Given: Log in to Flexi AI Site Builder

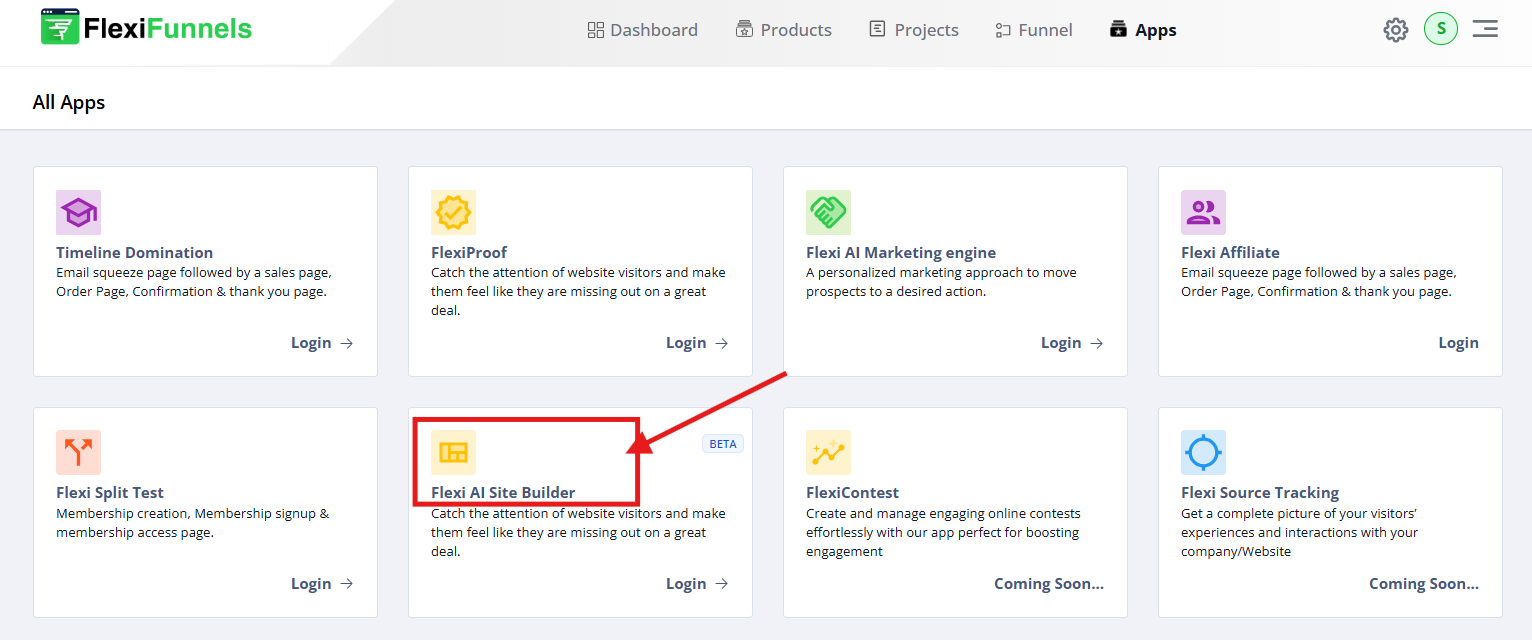Looking at the screenshot, I should [697, 584].
